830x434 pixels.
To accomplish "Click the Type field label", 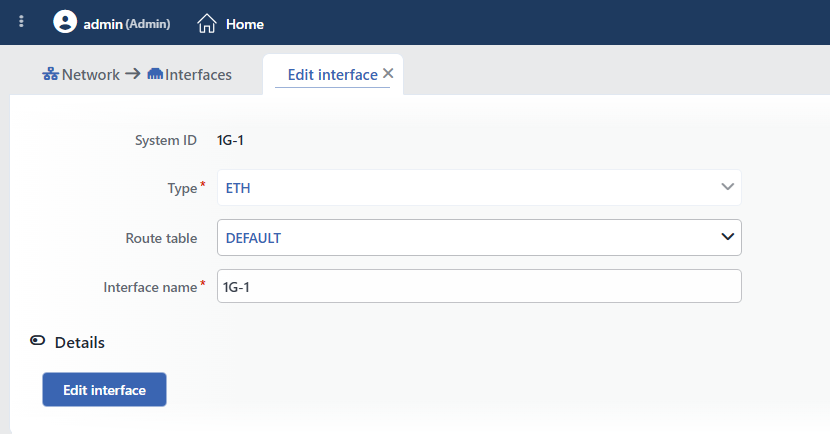I will coord(182,188).
